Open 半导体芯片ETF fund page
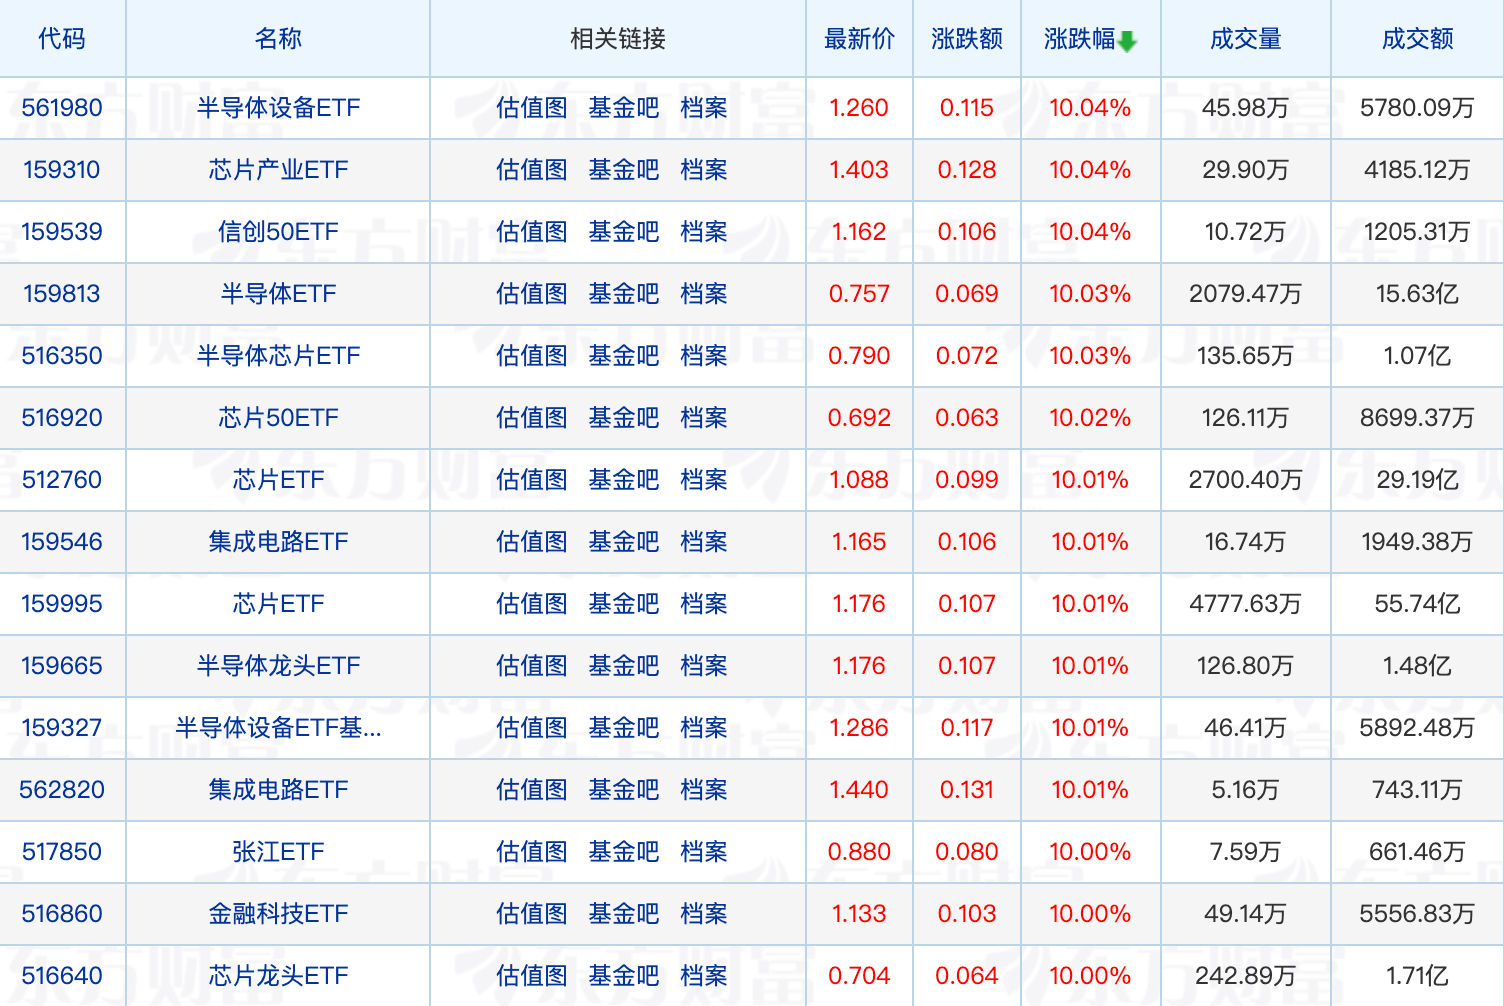The width and height of the screenshot is (1504, 1006). [278, 356]
